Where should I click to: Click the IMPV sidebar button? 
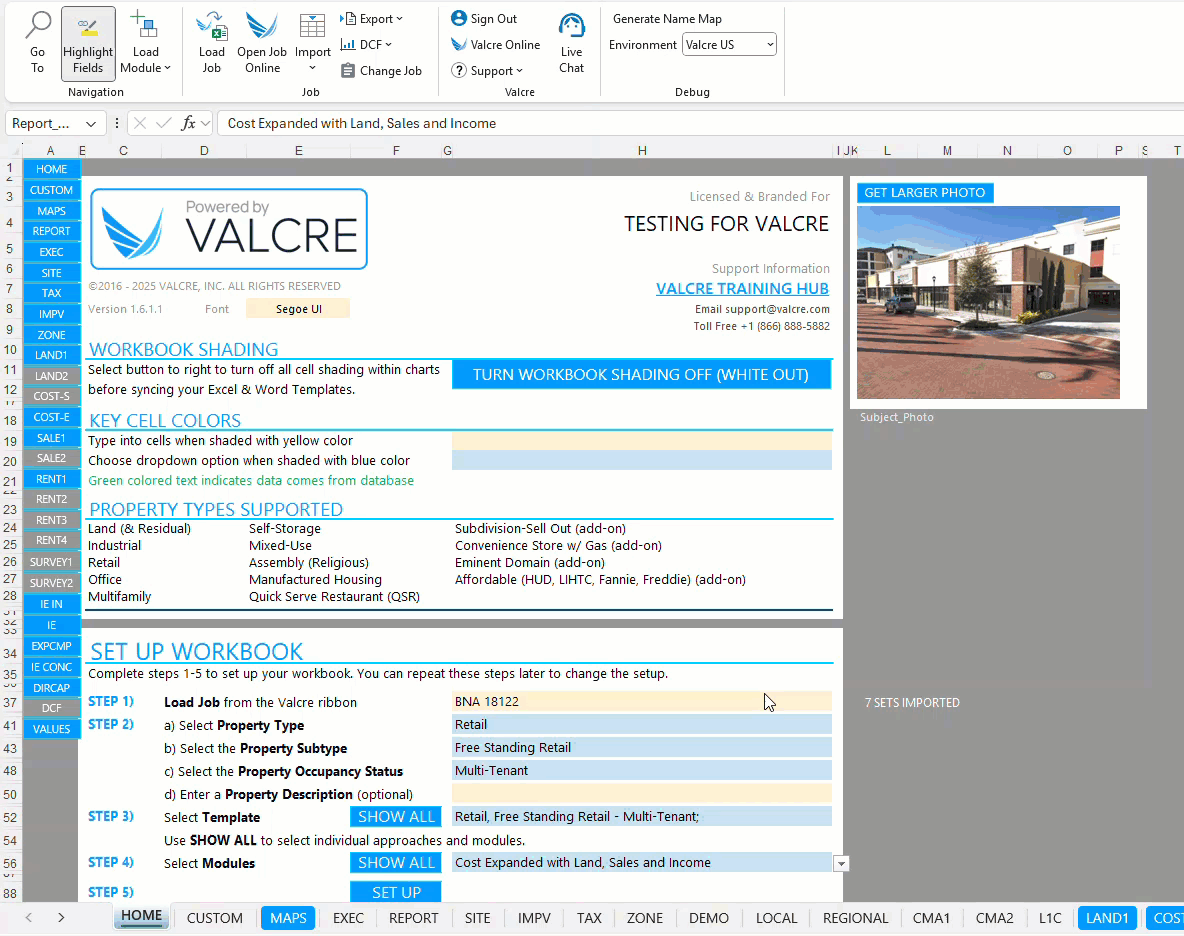51,314
